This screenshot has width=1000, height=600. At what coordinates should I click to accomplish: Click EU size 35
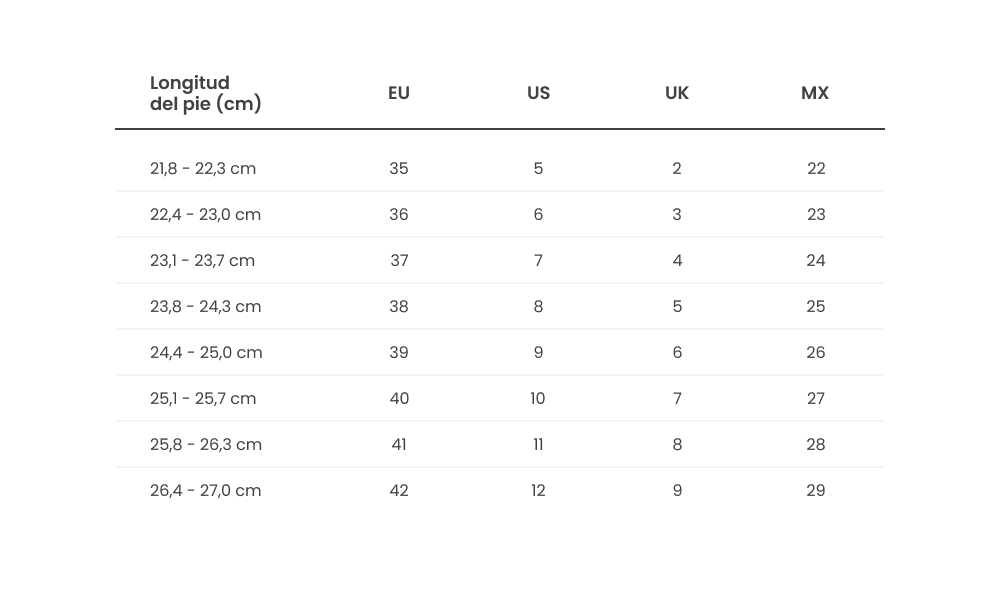click(x=399, y=168)
